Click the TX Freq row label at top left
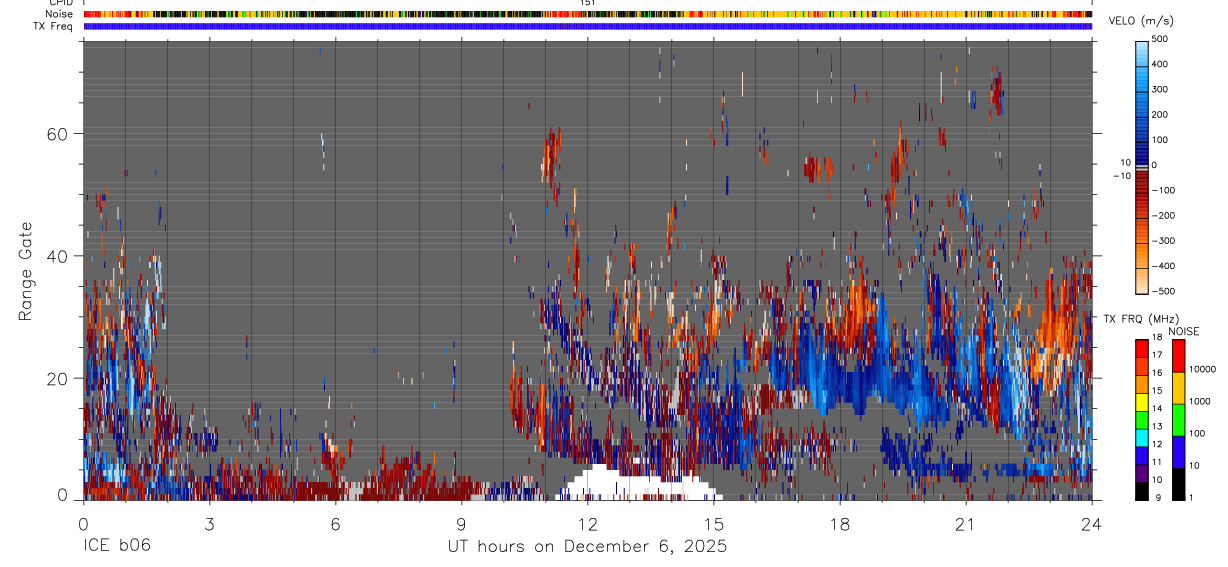 click(x=53, y=26)
